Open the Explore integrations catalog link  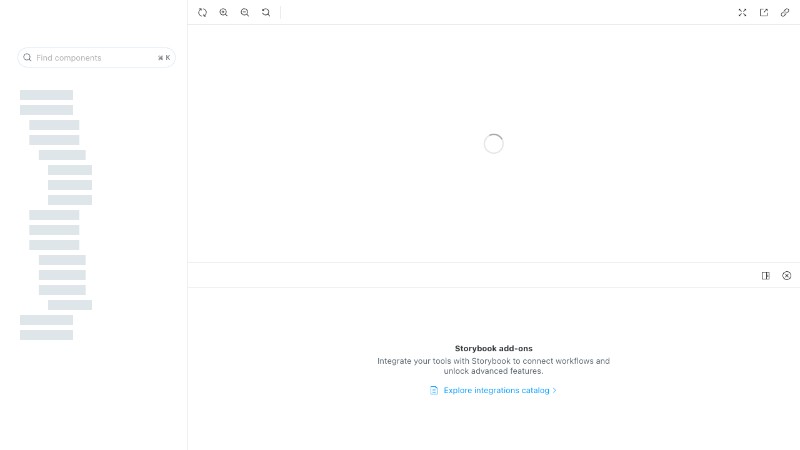(496, 390)
